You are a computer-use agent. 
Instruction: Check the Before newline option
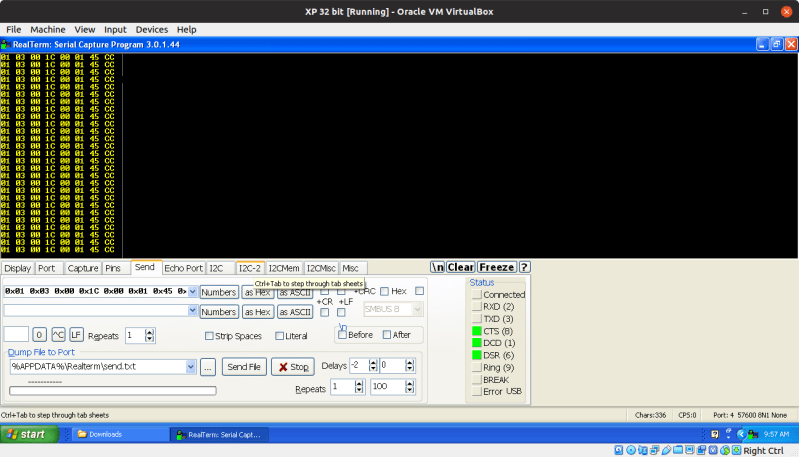tap(342, 335)
